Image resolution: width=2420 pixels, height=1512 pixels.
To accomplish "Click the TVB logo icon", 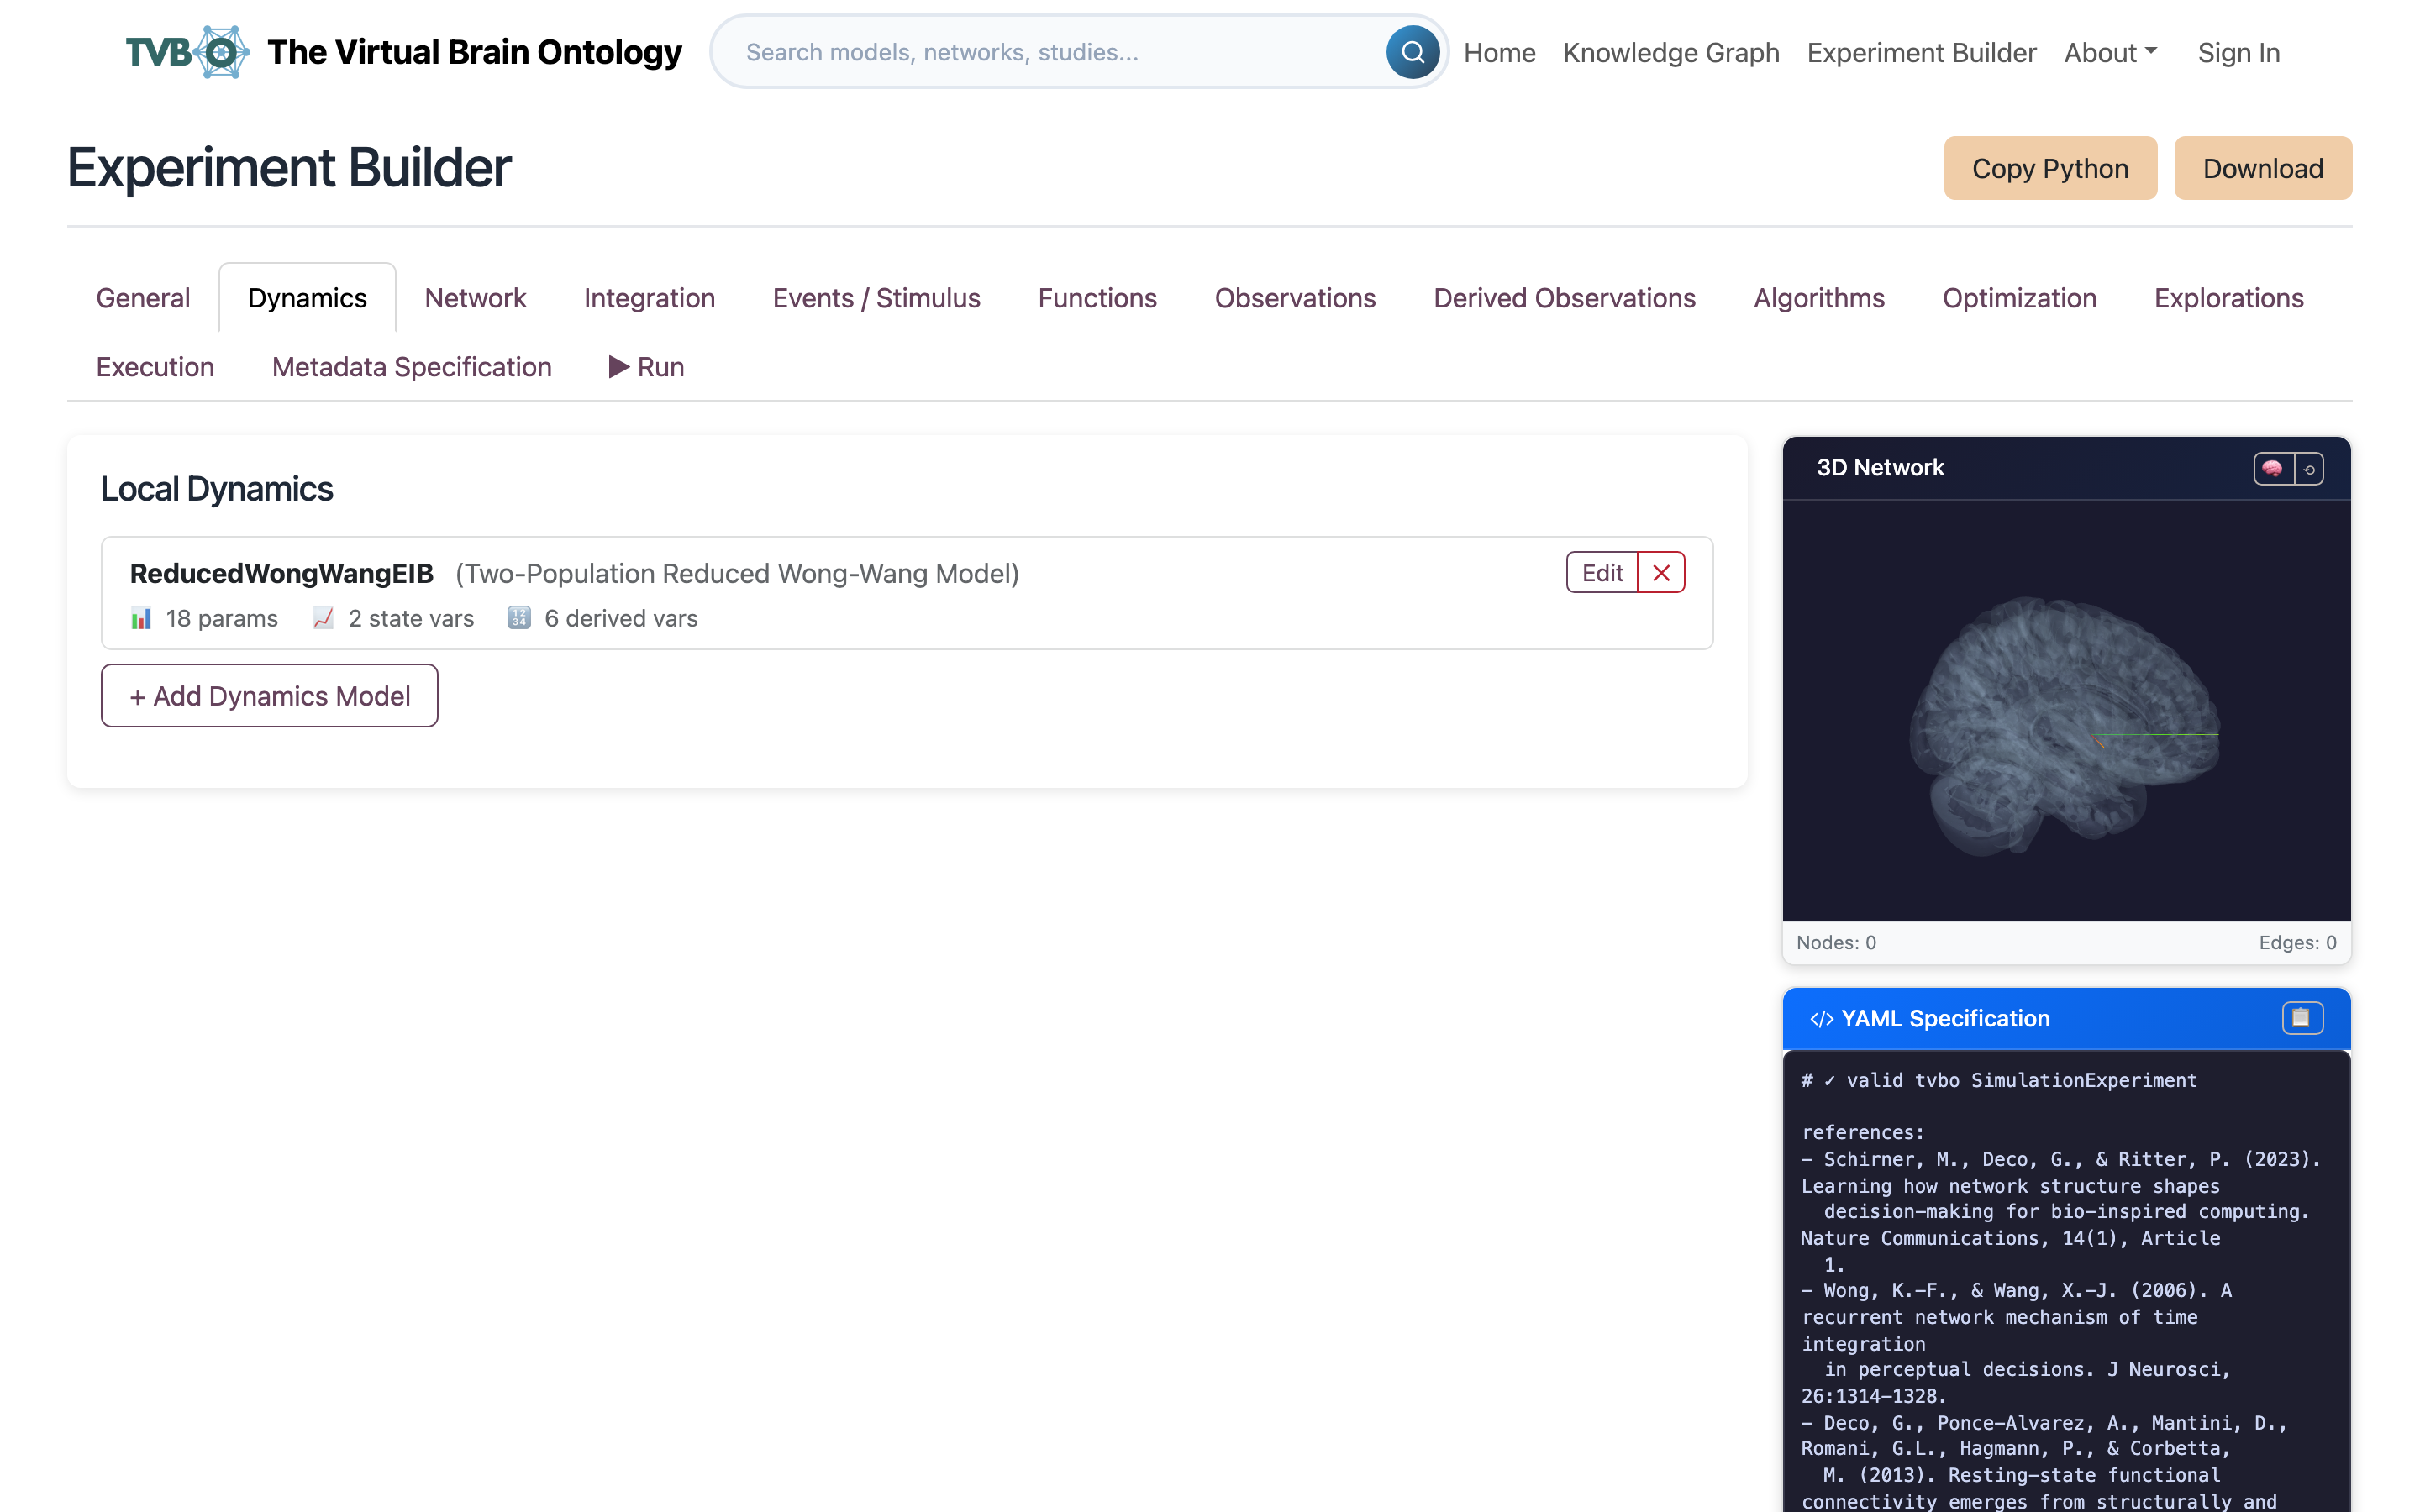I will [188, 52].
